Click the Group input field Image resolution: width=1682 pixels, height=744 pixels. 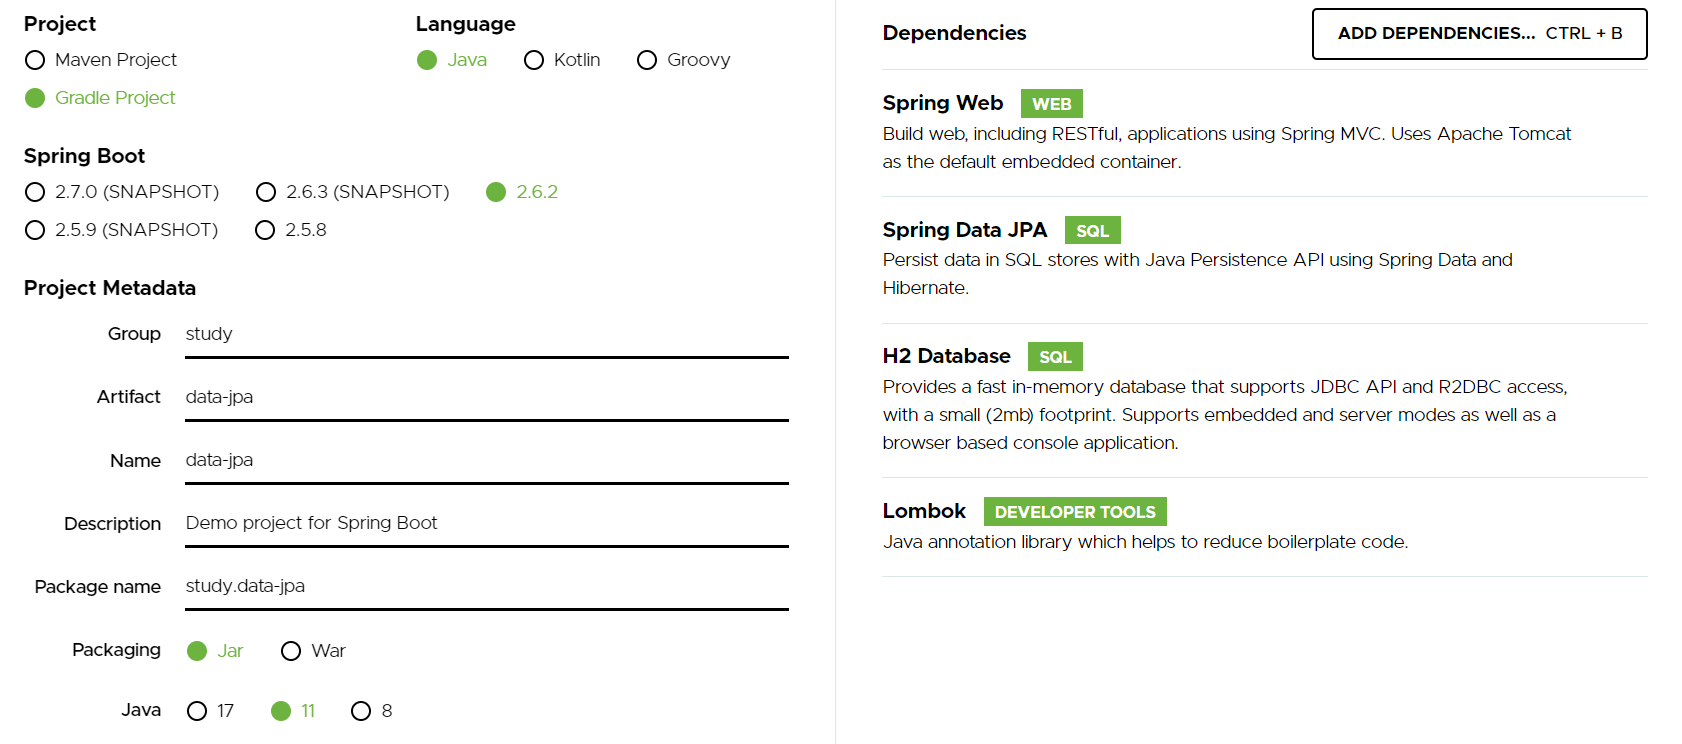click(487, 335)
